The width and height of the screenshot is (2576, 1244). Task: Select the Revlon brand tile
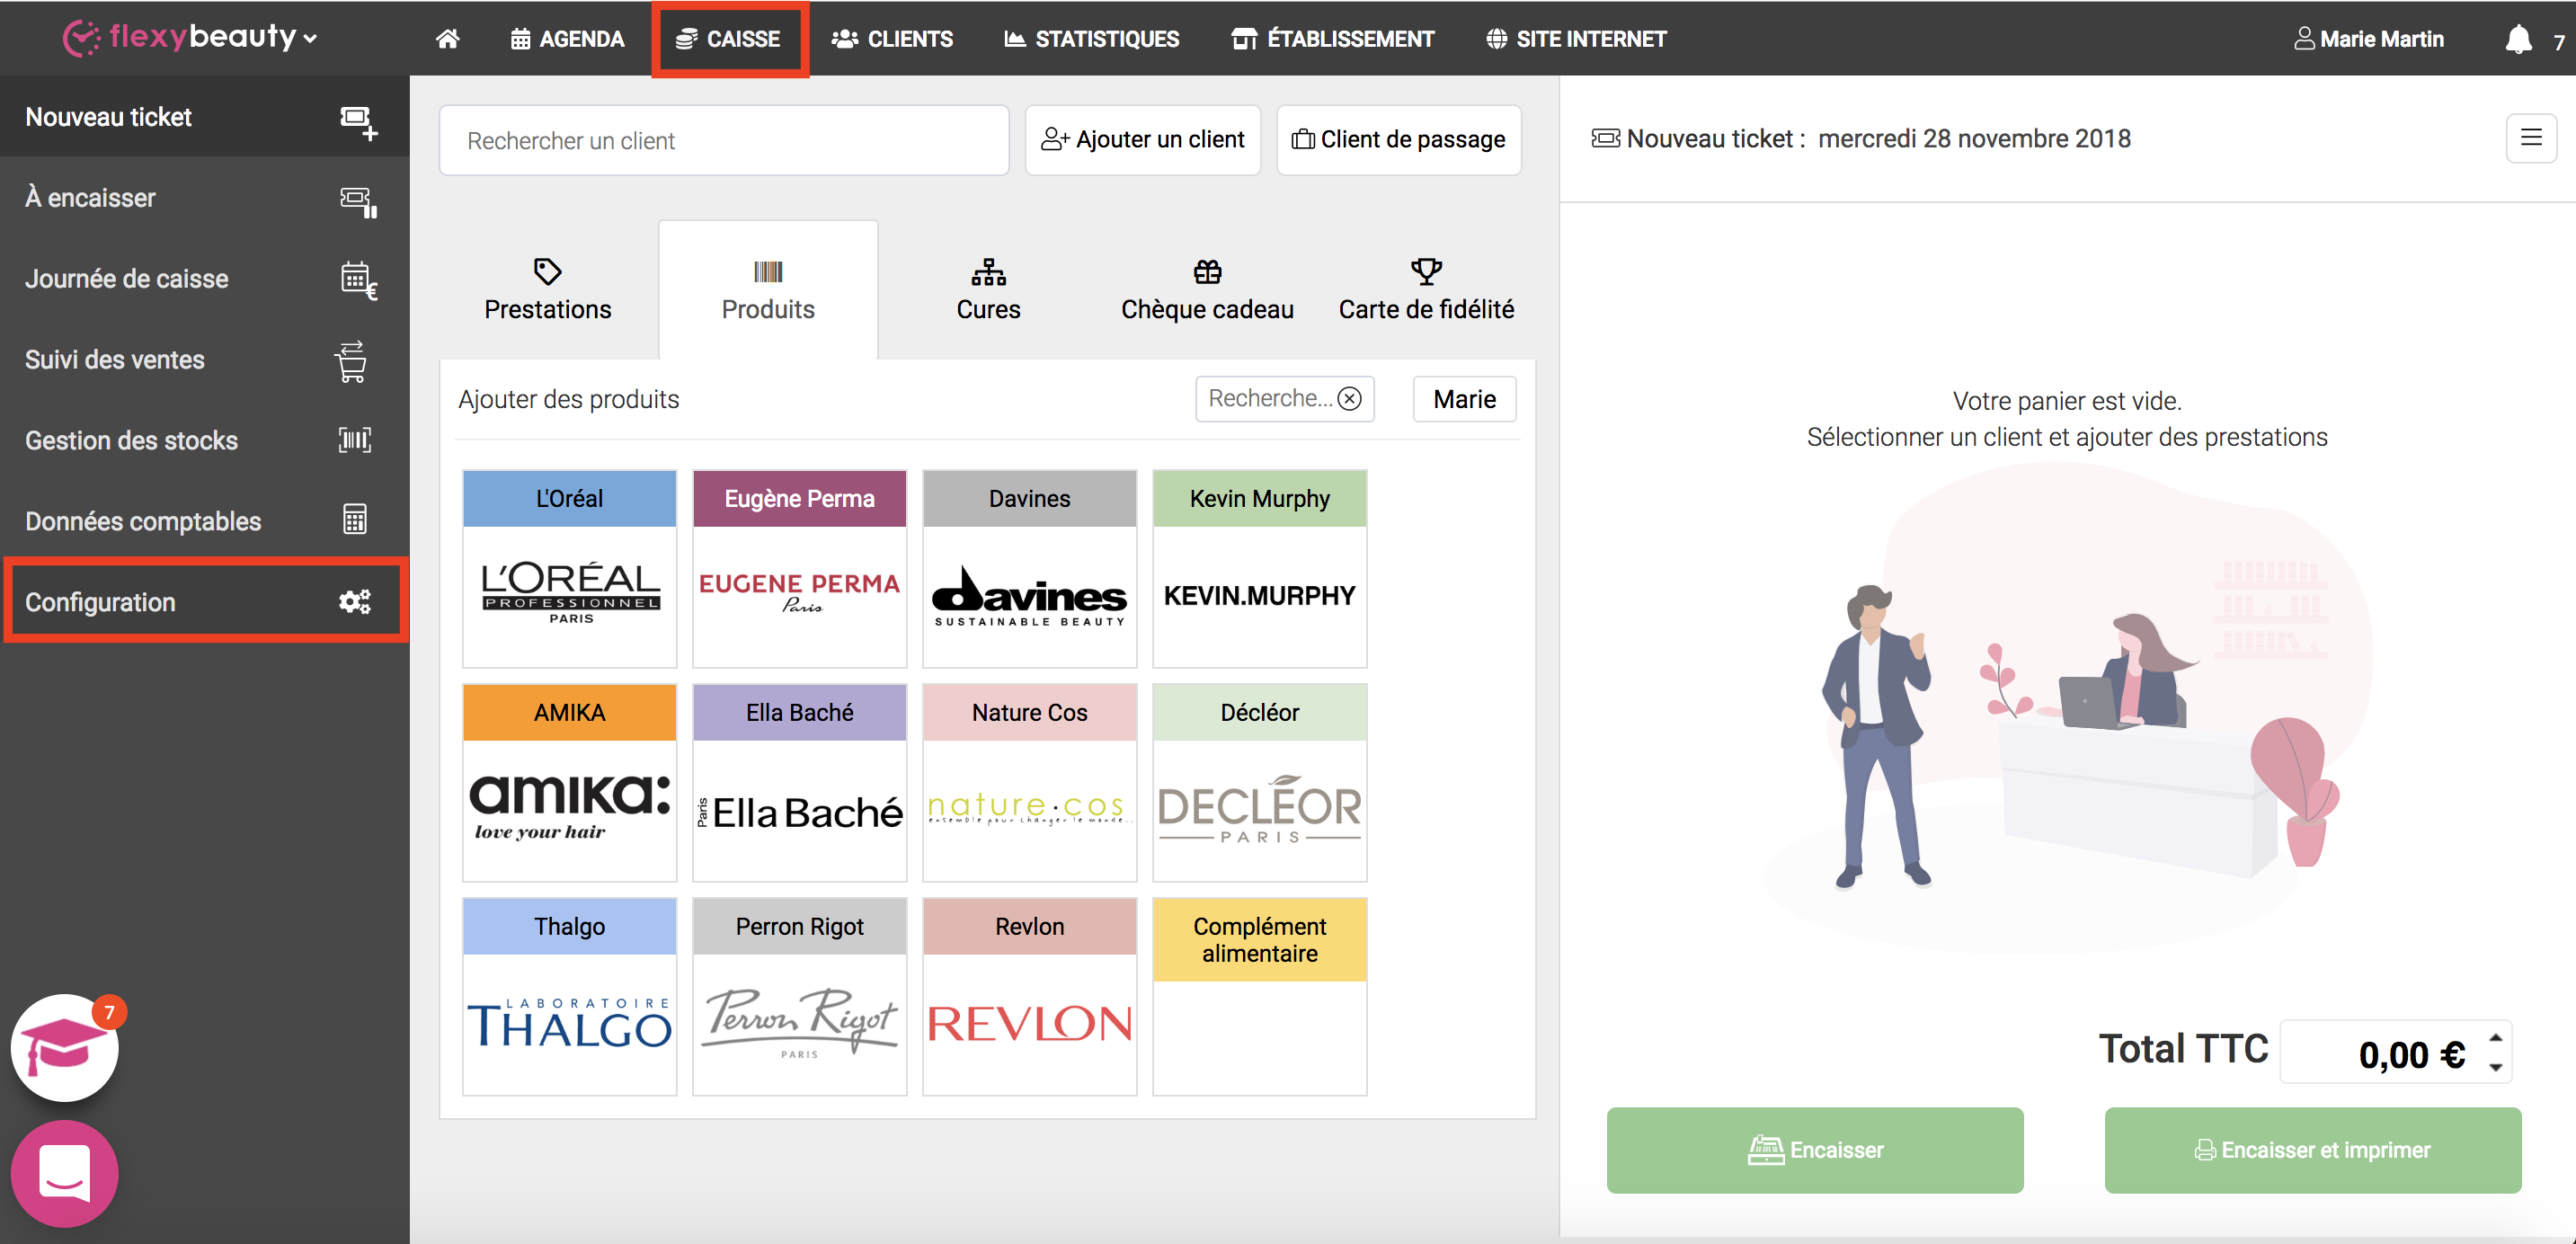[x=1029, y=996]
